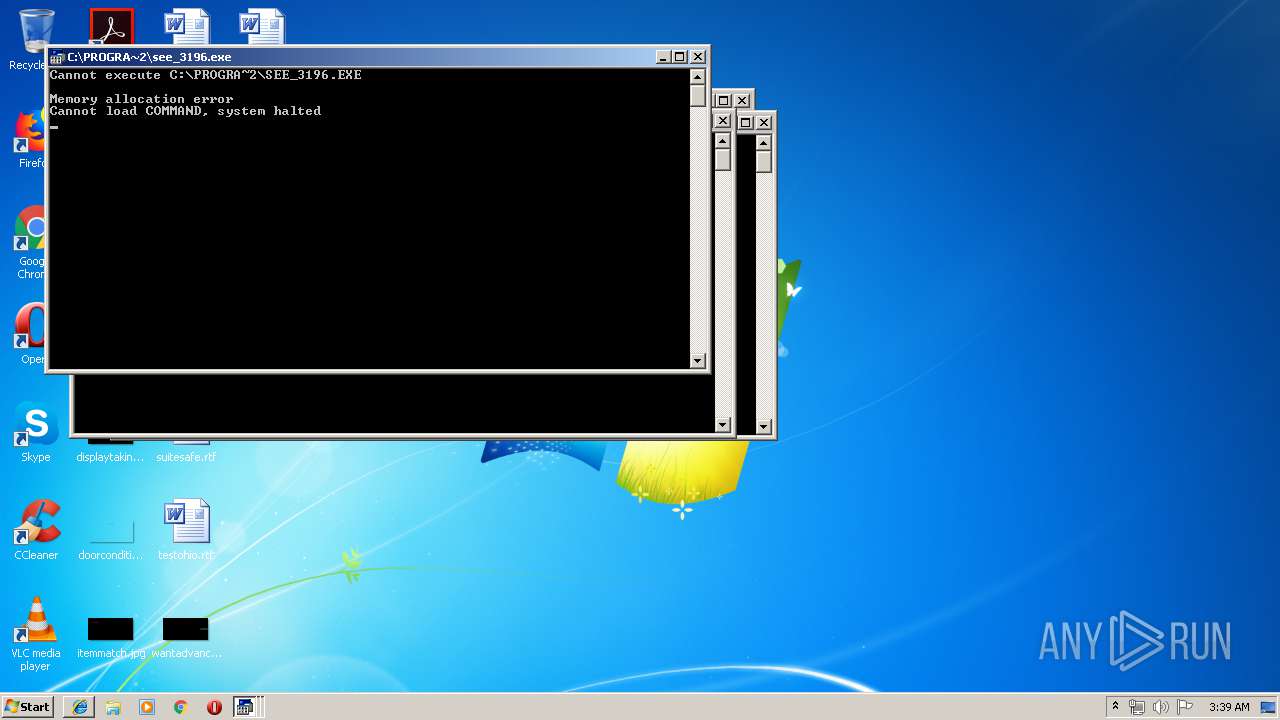Launch Internet Explorer from the taskbar
The image size is (1280, 720).
[80, 707]
